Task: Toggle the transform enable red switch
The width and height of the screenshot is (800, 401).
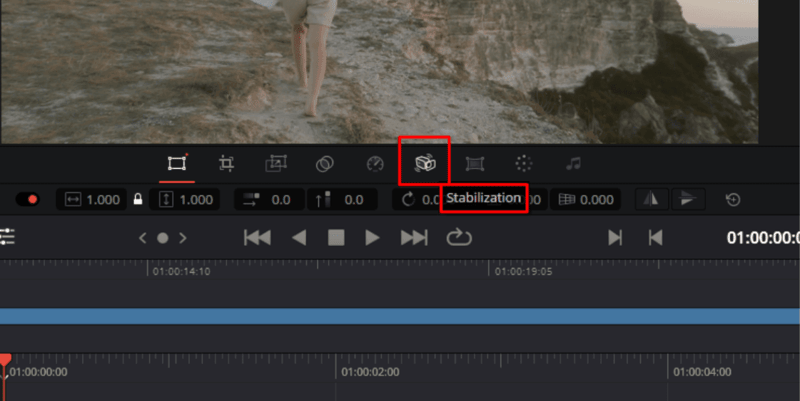Action: (x=28, y=199)
